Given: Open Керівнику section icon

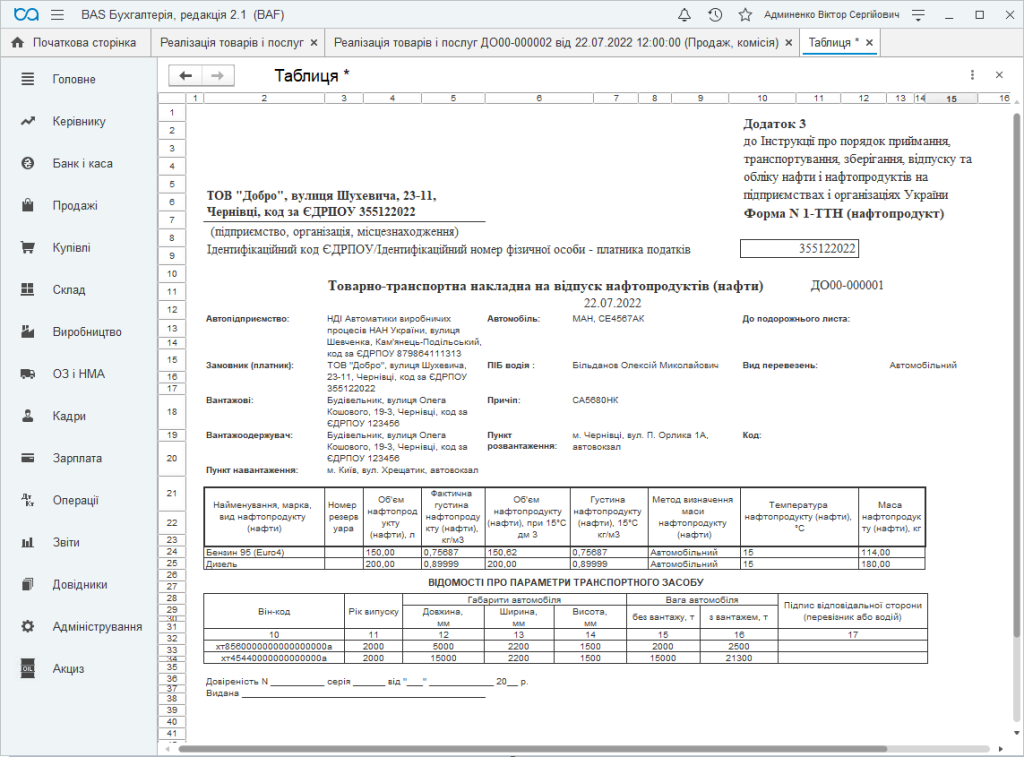Looking at the screenshot, I should 27,121.
